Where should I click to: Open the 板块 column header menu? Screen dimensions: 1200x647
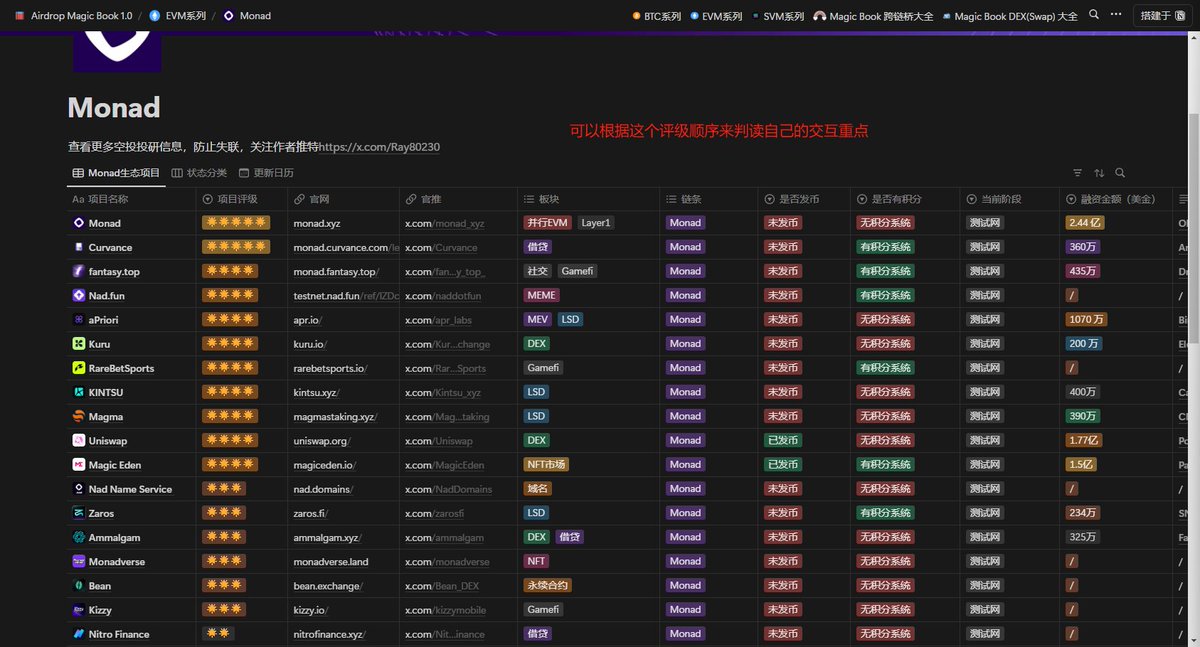(x=545, y=198)
